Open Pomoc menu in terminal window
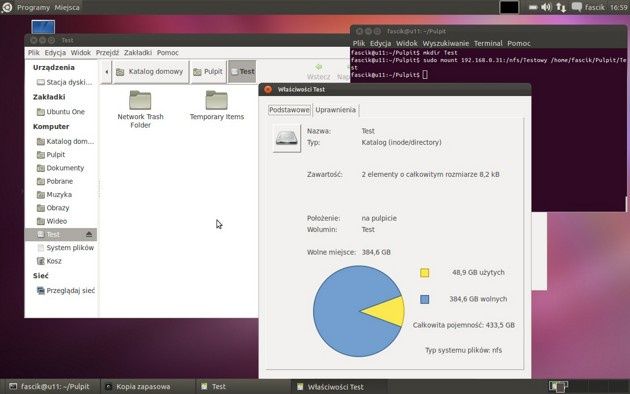This screenshot has height=394, width=630. tap(519, 43)
